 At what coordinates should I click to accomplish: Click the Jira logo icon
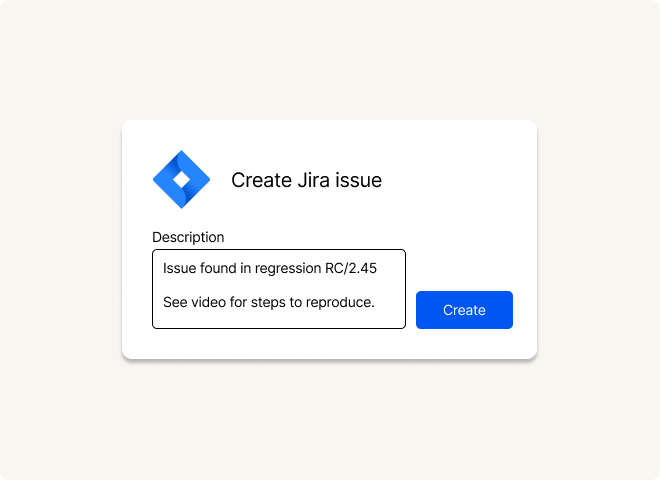pyautogui.click(x=181, y=180)
